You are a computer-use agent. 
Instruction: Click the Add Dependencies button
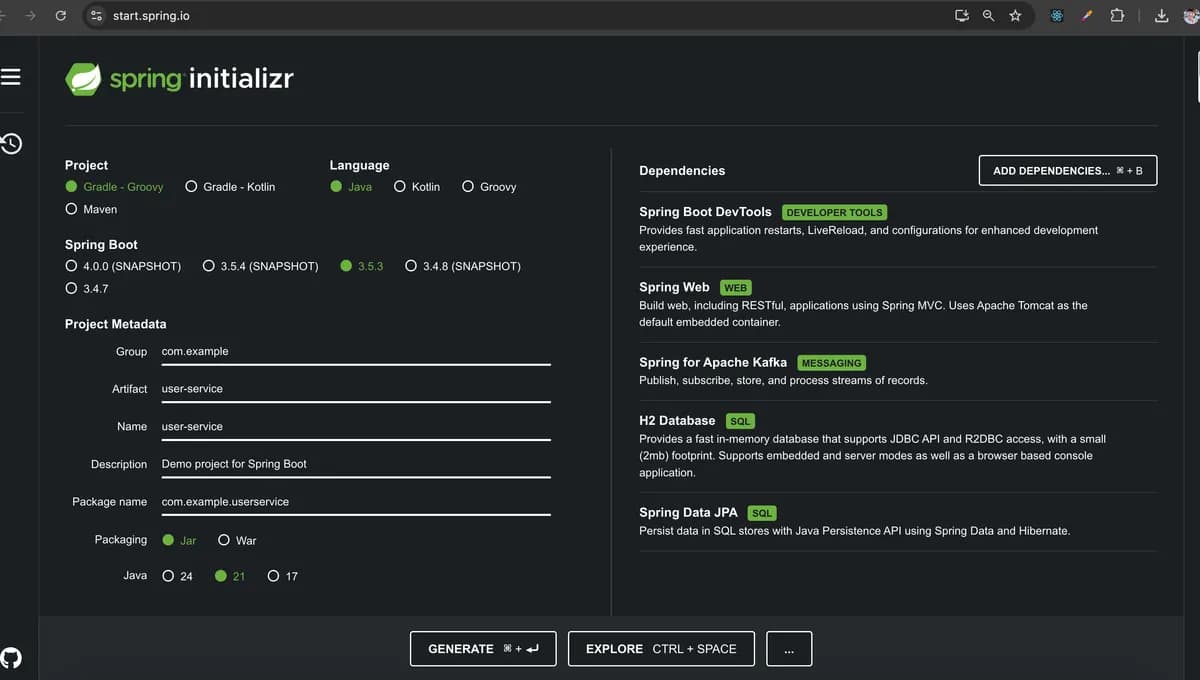click(x=1068, y=171)
